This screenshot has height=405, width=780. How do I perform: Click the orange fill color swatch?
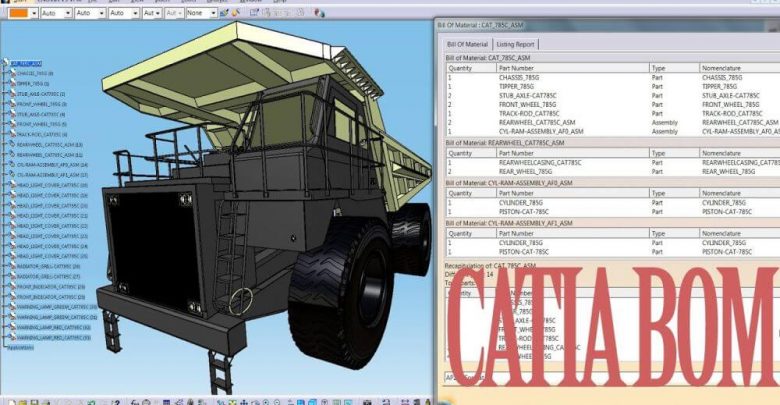click(x=18, y=13)
